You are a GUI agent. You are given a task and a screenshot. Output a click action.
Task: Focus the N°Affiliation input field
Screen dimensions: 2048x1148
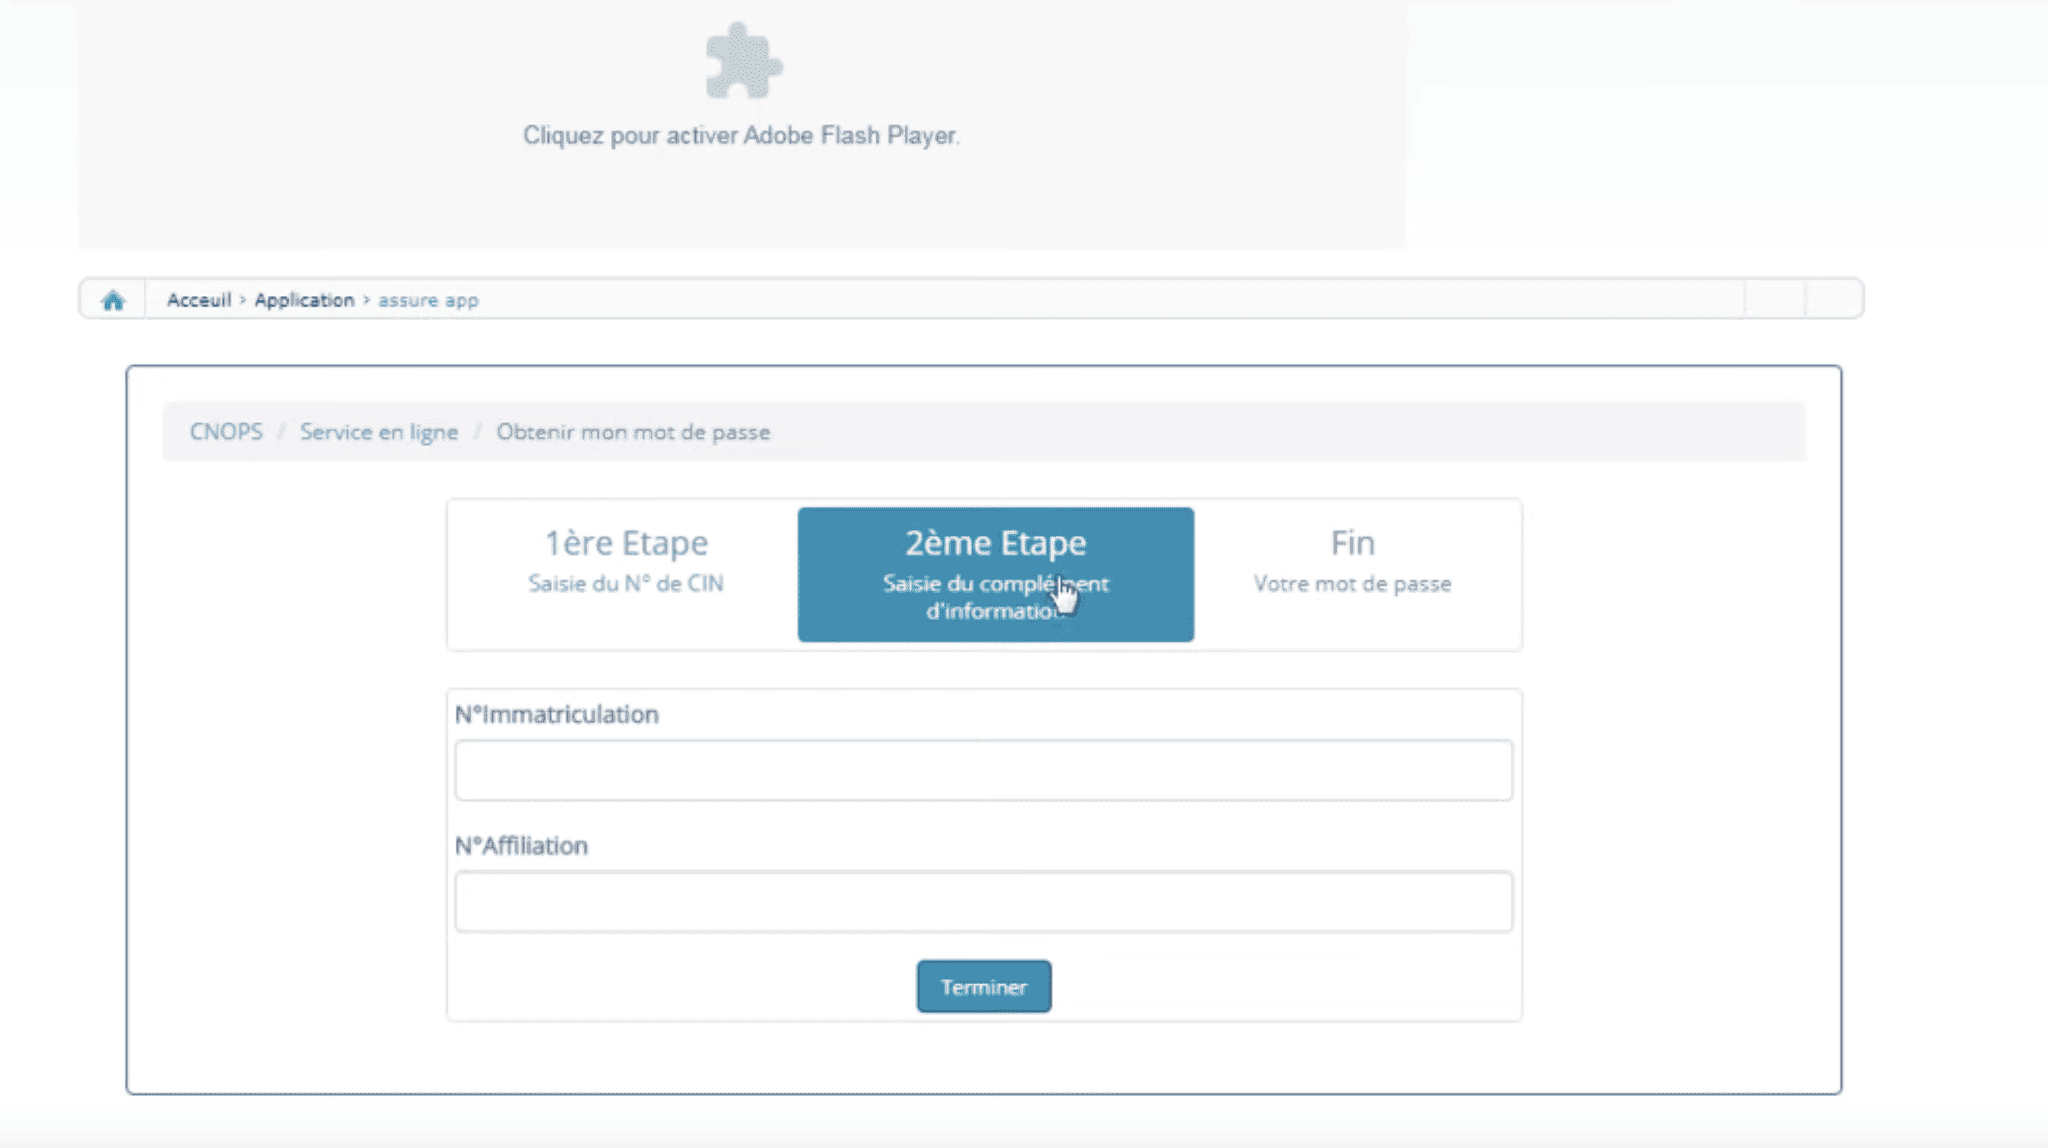click(983, 902)
